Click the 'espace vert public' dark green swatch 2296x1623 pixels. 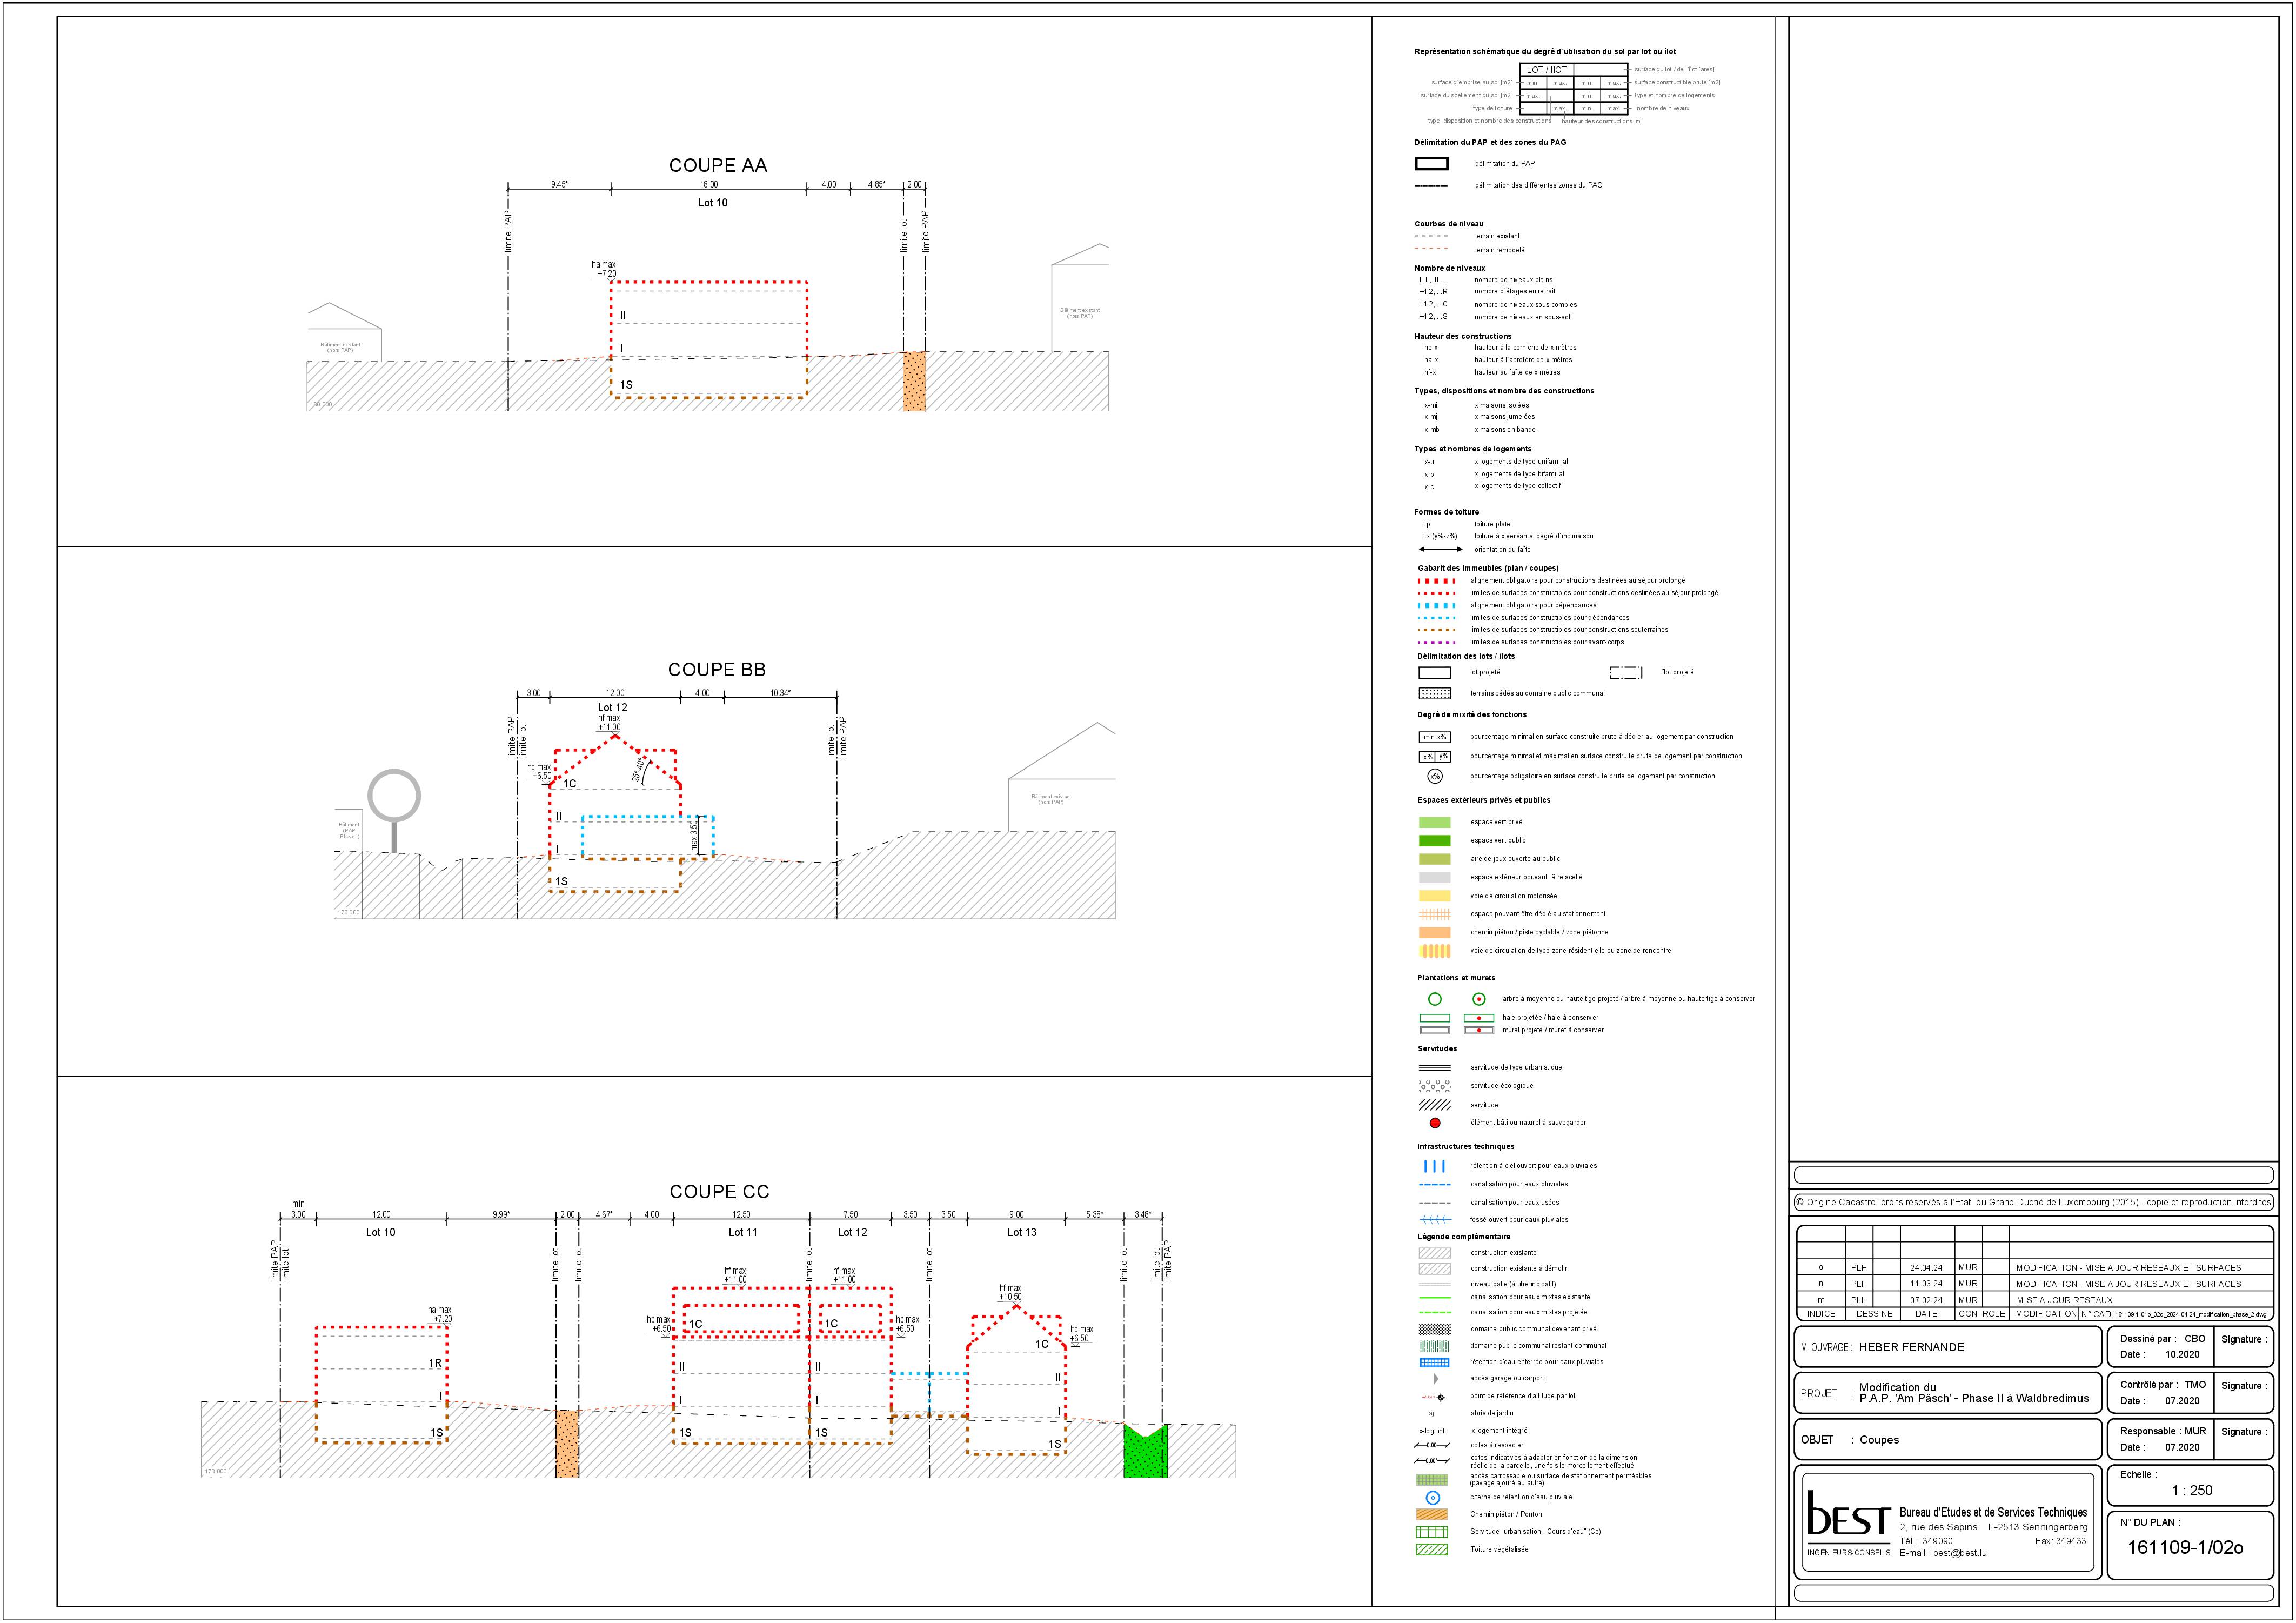(x=1434, y=841)
